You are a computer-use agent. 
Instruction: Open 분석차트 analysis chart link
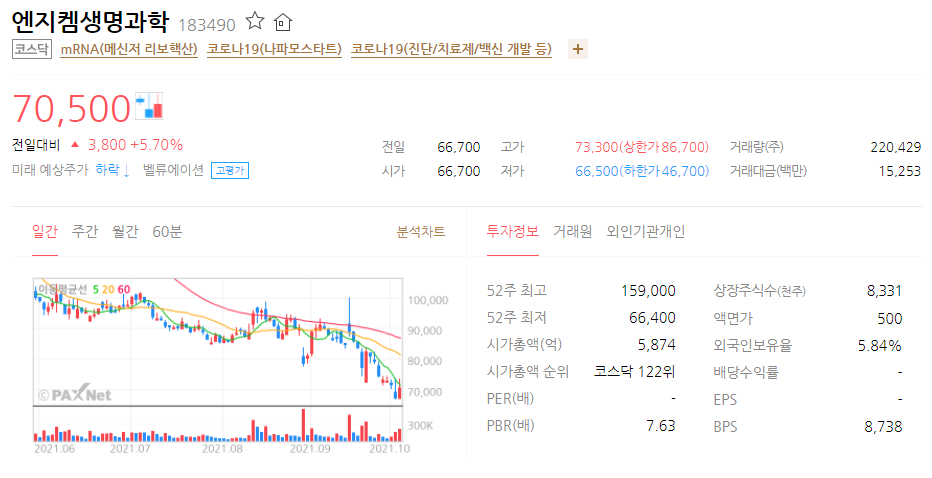pos(421,231)
